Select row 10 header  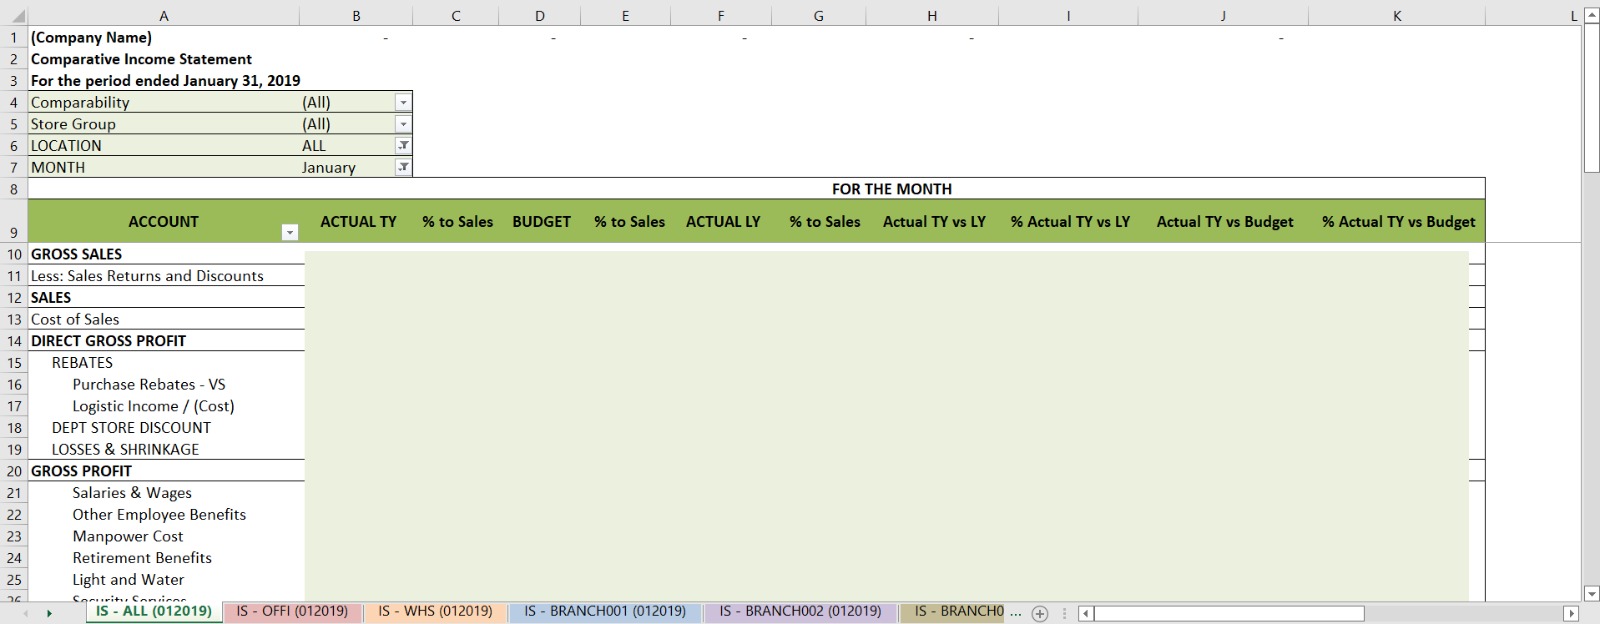(14, 254)
